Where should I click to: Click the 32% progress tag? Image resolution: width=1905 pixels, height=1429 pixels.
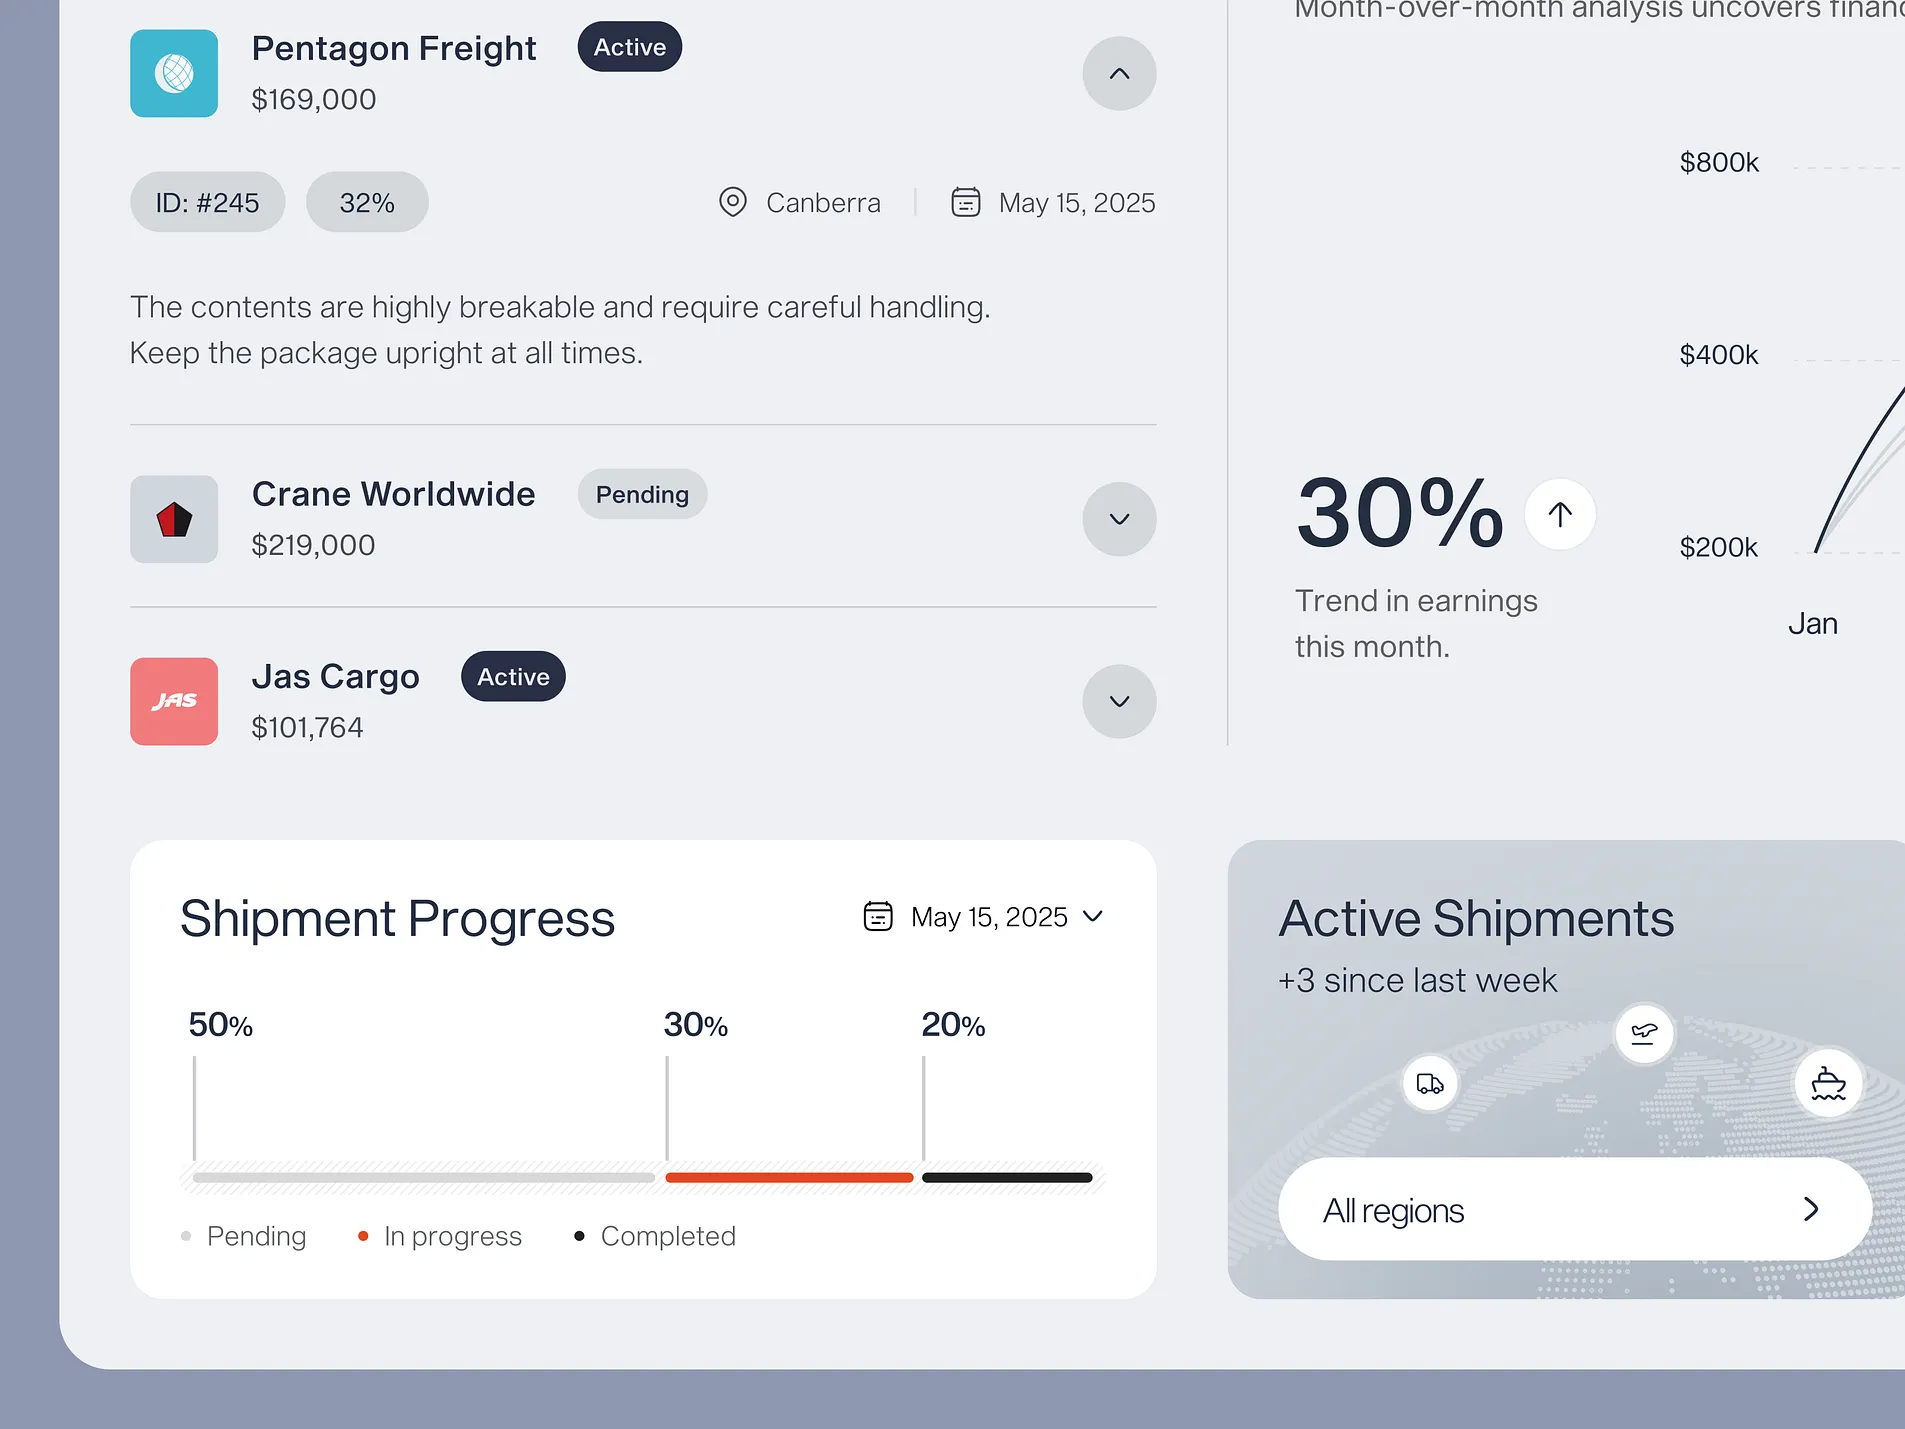click(367, 202)
